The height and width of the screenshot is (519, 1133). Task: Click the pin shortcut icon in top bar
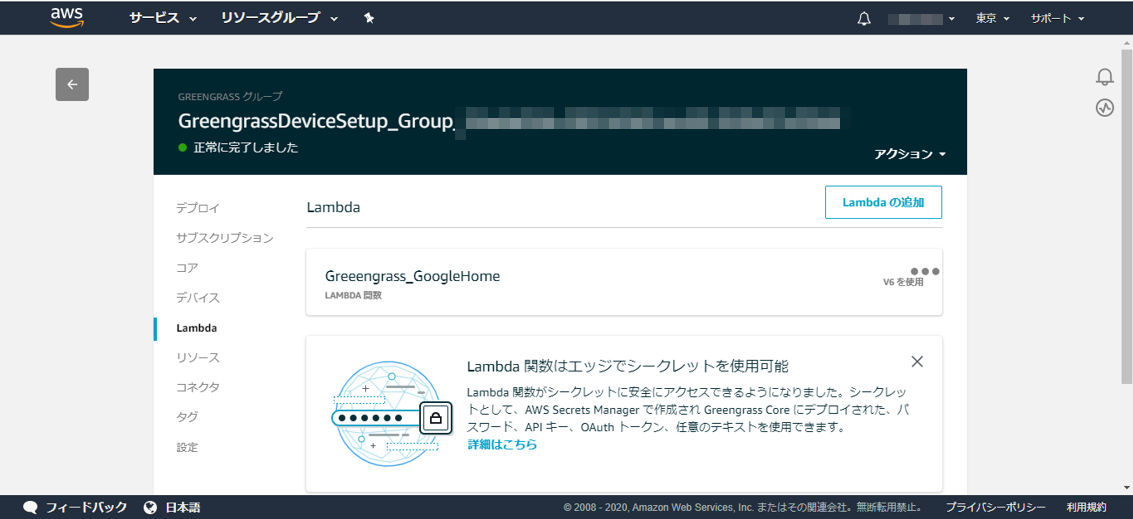[369, 19]
